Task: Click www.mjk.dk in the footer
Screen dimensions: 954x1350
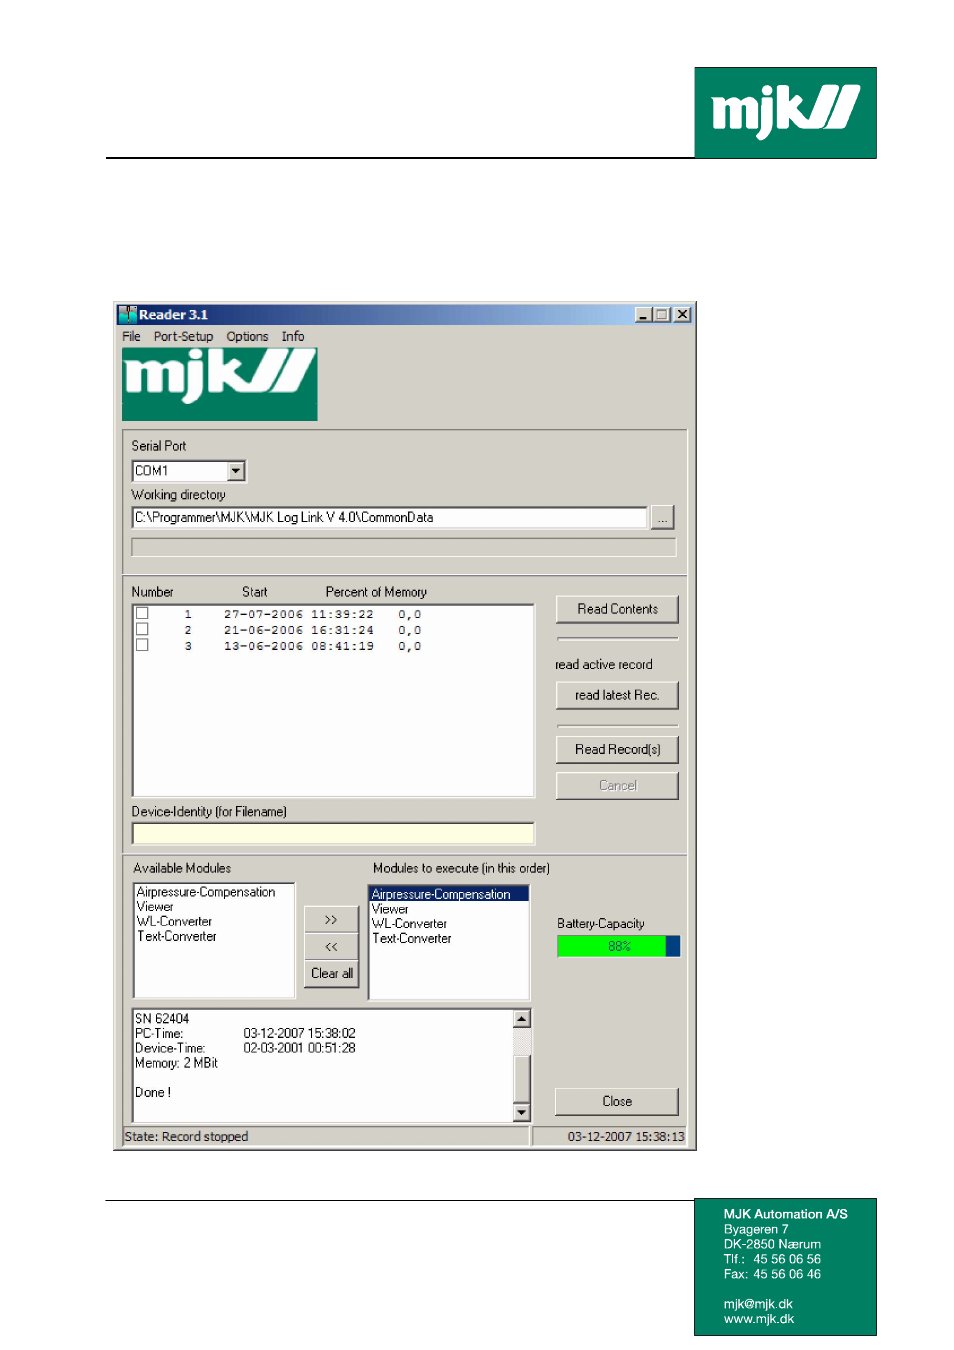Action: 759,1319
